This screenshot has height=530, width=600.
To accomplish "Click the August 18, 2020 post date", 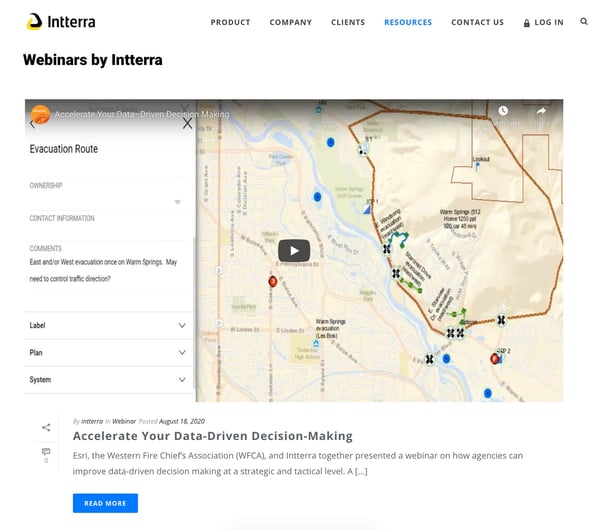I will click(x=182, y=421).
